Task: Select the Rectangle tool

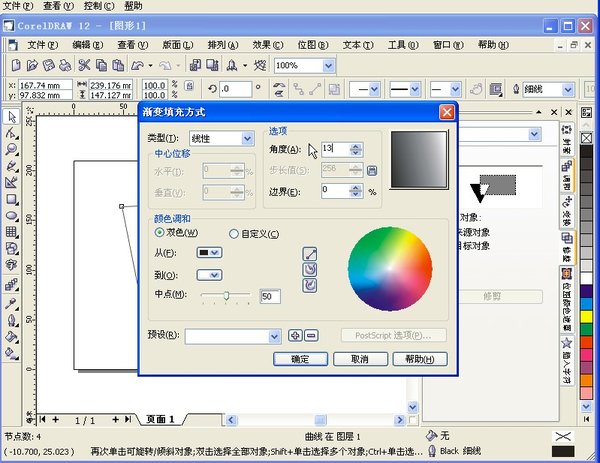Action: point(11,199)
